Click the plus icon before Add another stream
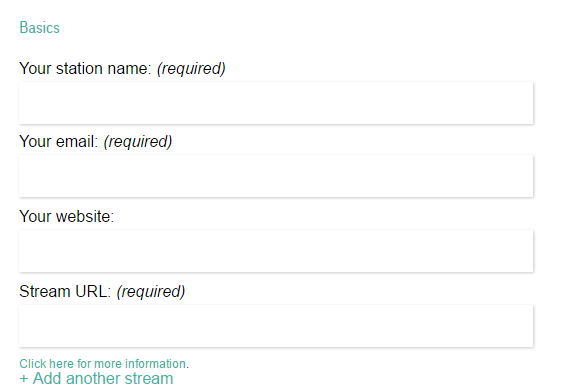Image resolution: width=561 pixels, height=392 pixels. click(24, 379)
